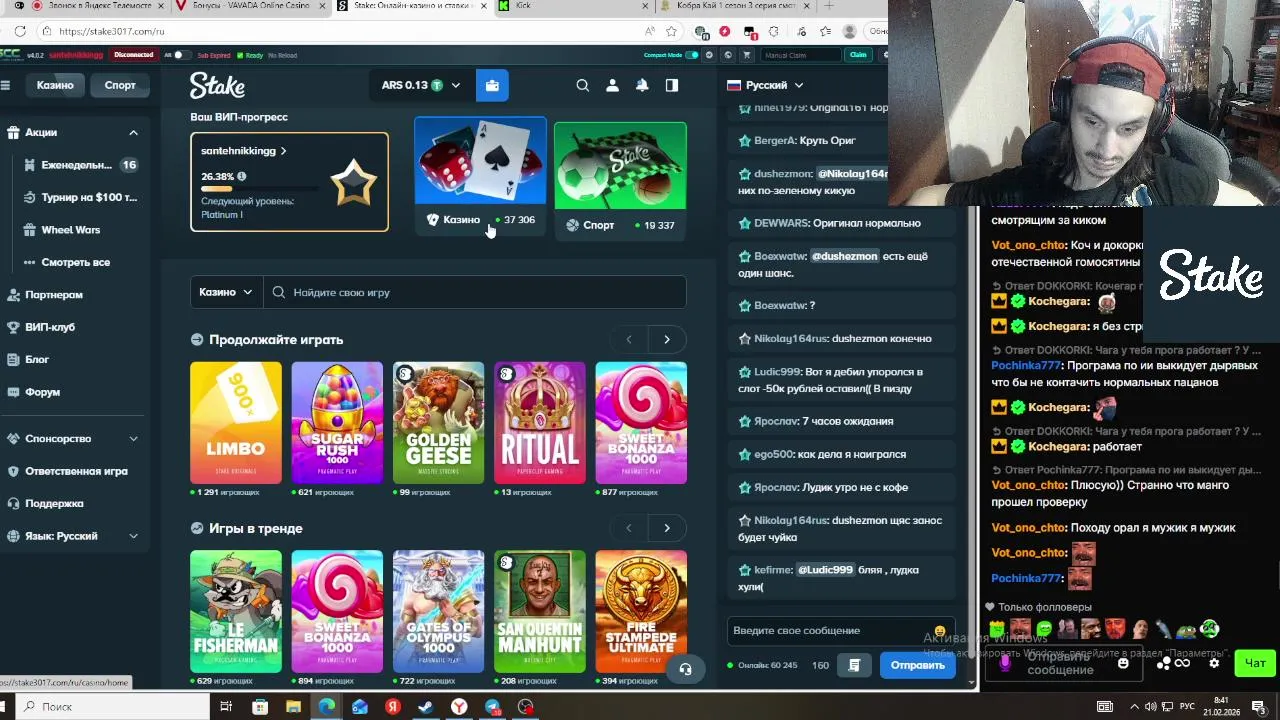Click the emoji icon in Stake chat input
Viewport: 1280px width, 720px height.
point(939,631)
